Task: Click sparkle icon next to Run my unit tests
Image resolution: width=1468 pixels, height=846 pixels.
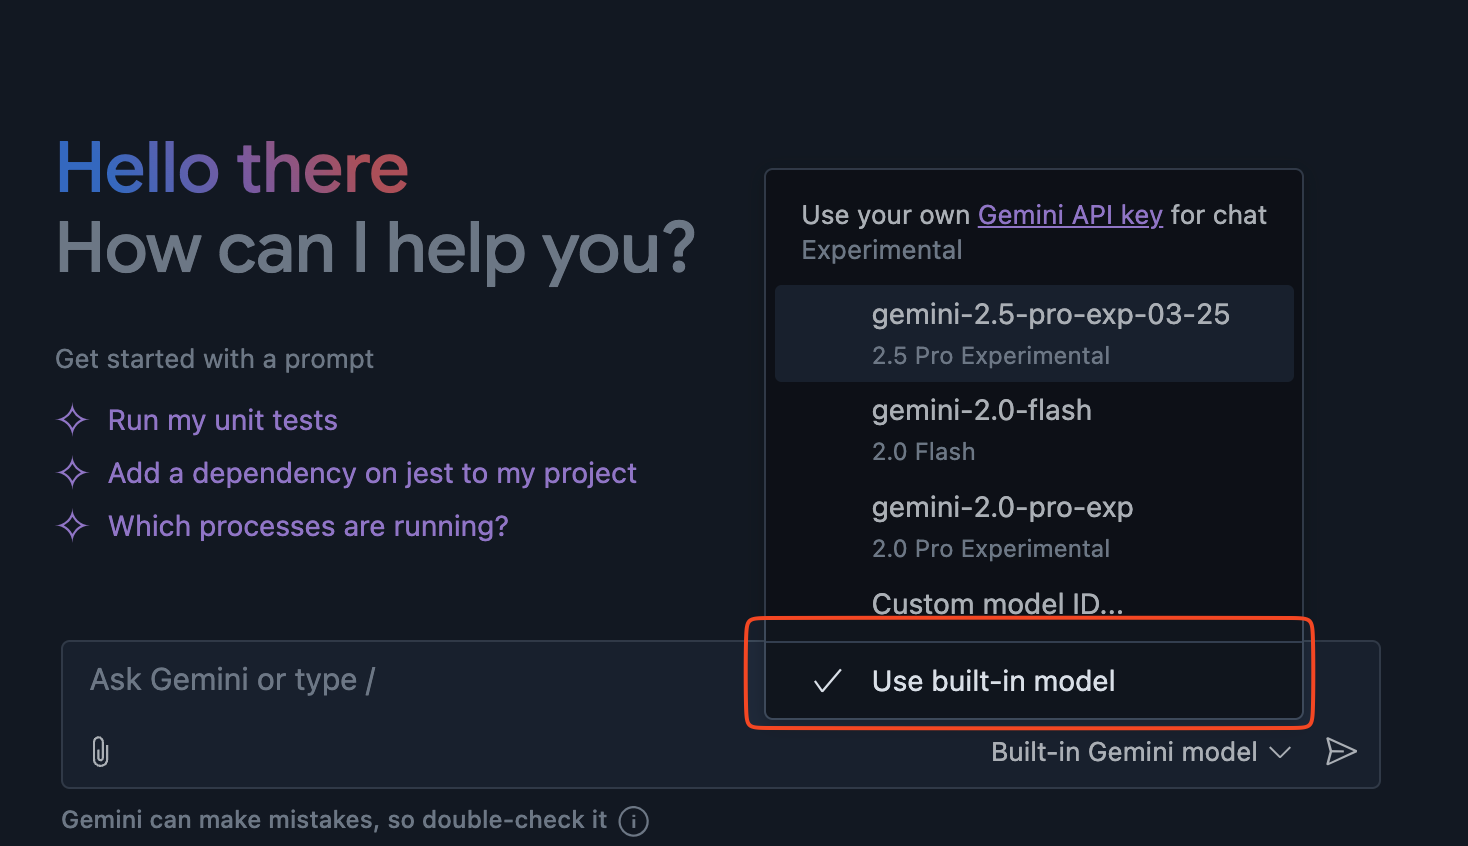Action: pos(72,420)
